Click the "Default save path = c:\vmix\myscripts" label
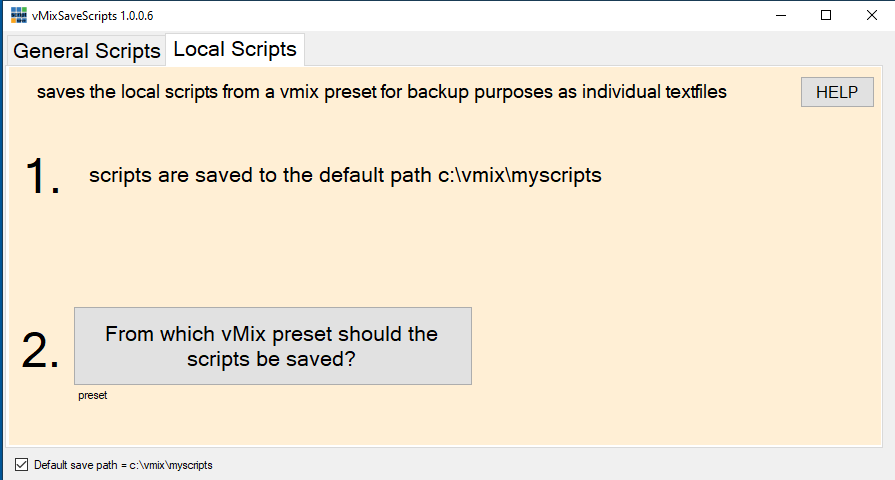The width and height of the screenshot is (895, 480). click(x=123, y=465)
